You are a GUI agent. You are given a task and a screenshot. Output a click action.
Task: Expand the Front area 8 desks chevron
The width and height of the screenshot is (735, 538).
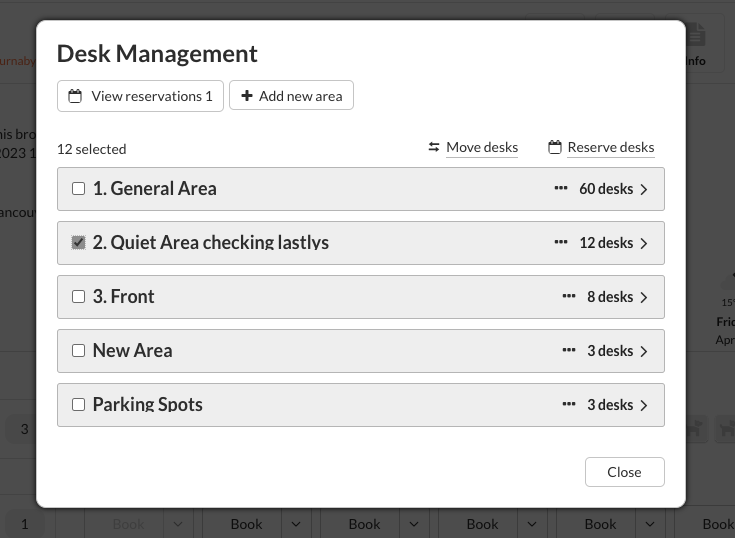[644, 296]
